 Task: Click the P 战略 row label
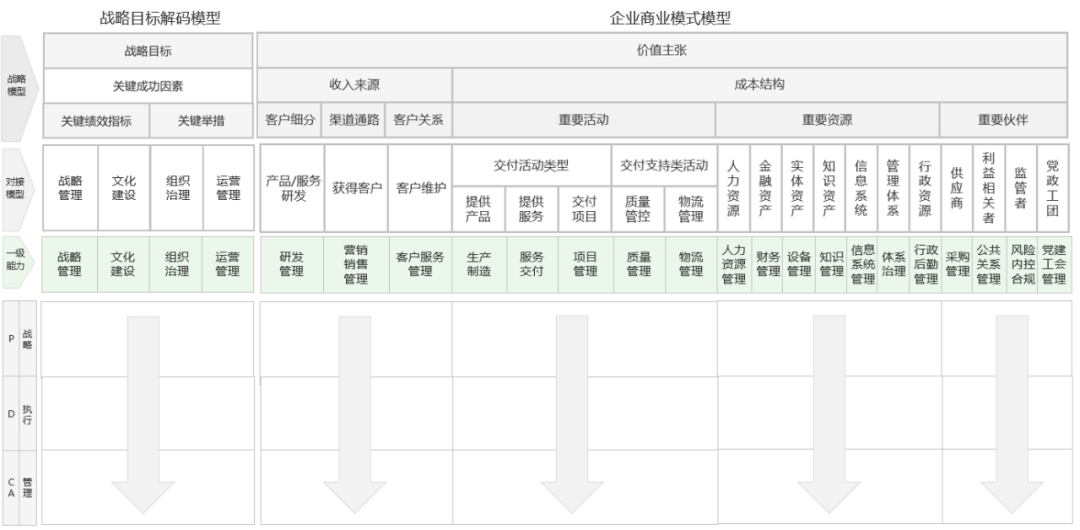click(20, 338)
